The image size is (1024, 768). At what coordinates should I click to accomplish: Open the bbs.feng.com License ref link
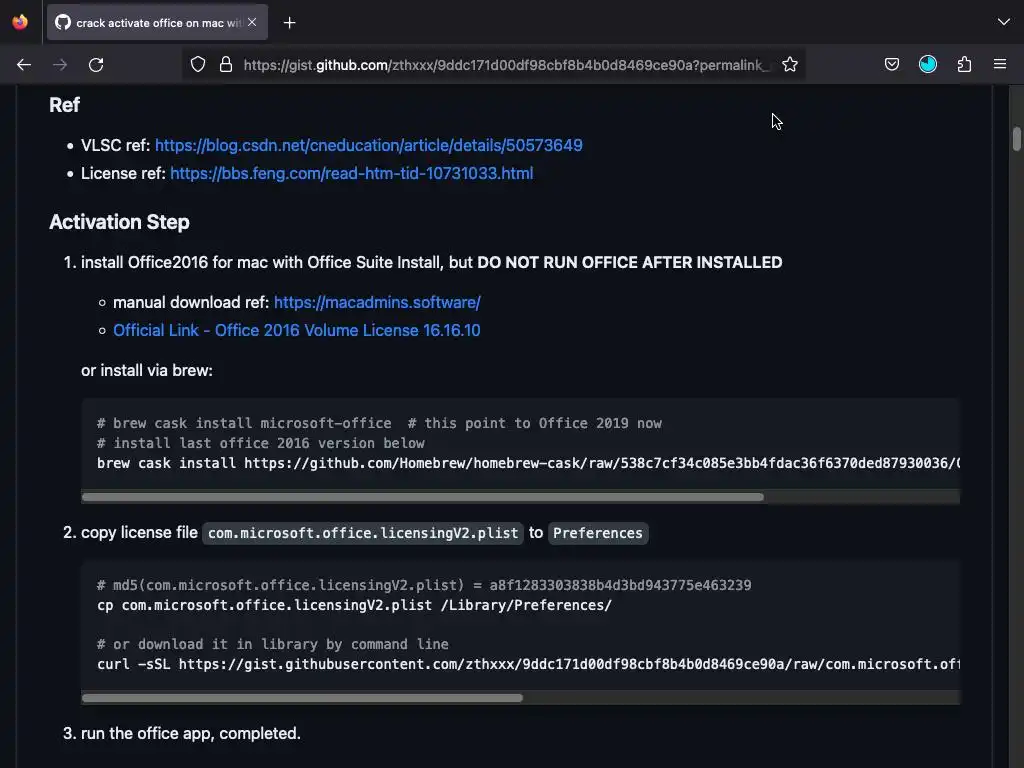pos(351,173)
